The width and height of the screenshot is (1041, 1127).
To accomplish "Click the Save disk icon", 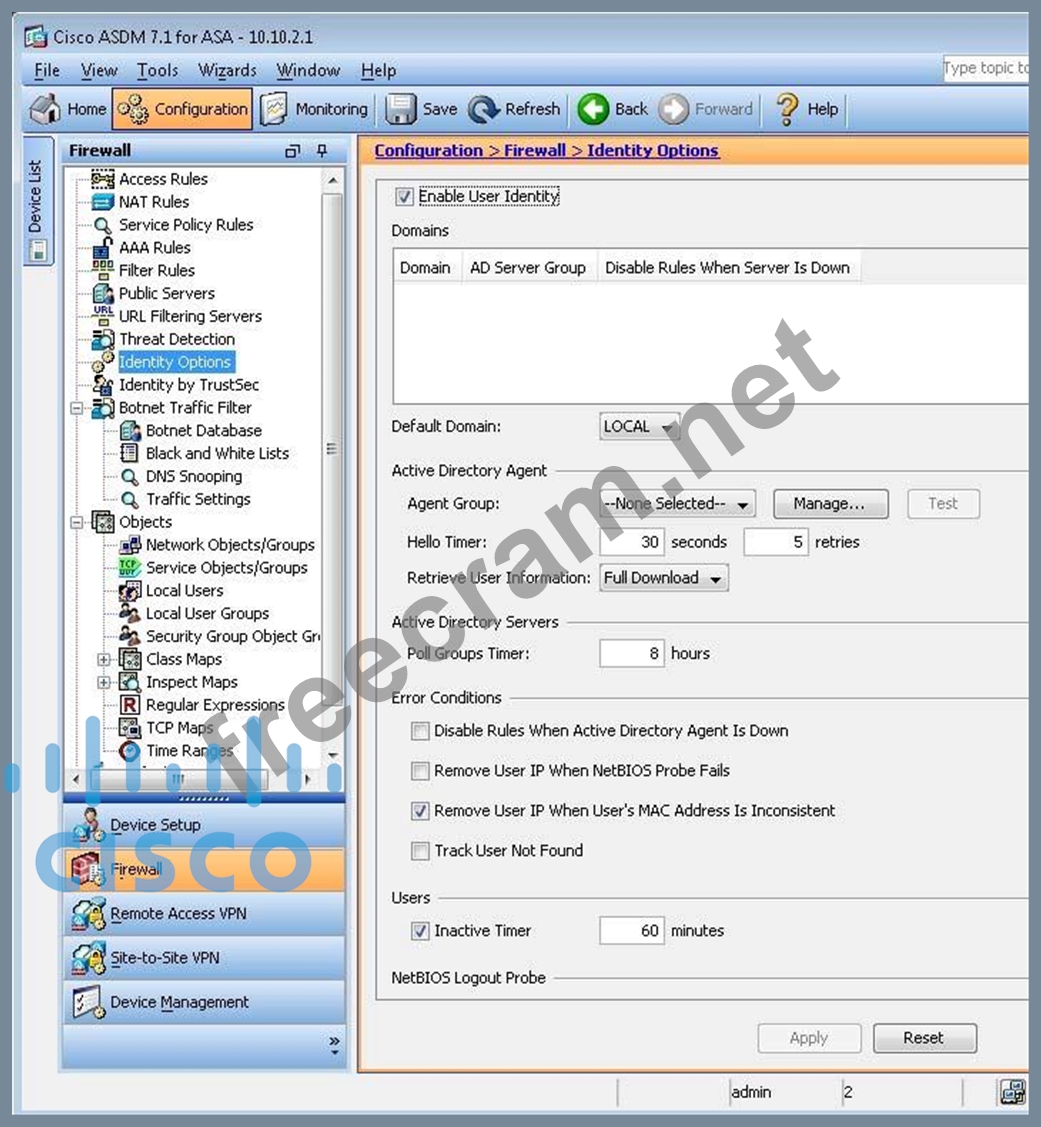I will coord(401,109).
